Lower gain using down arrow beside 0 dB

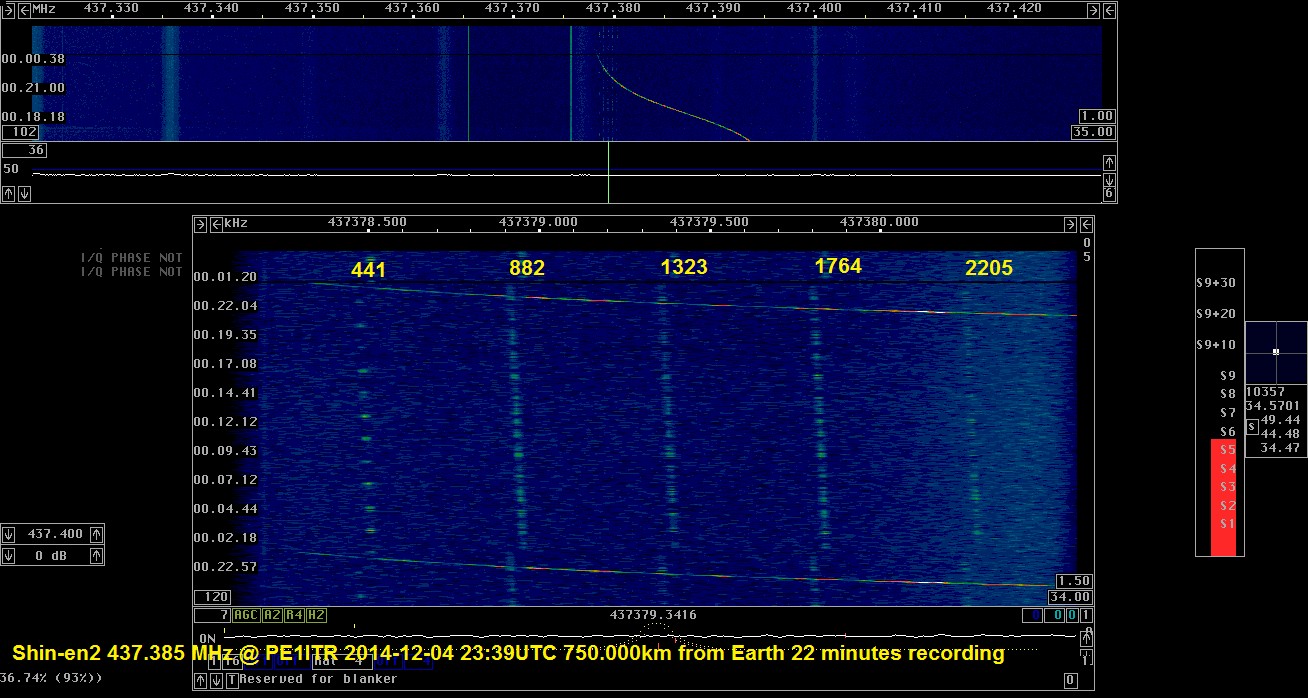9,556
